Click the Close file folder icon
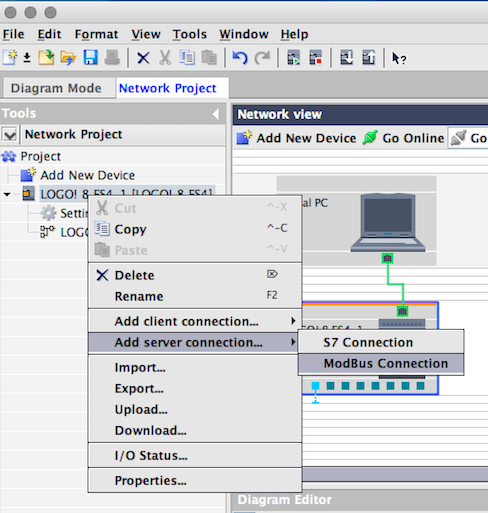 (46, 58)
